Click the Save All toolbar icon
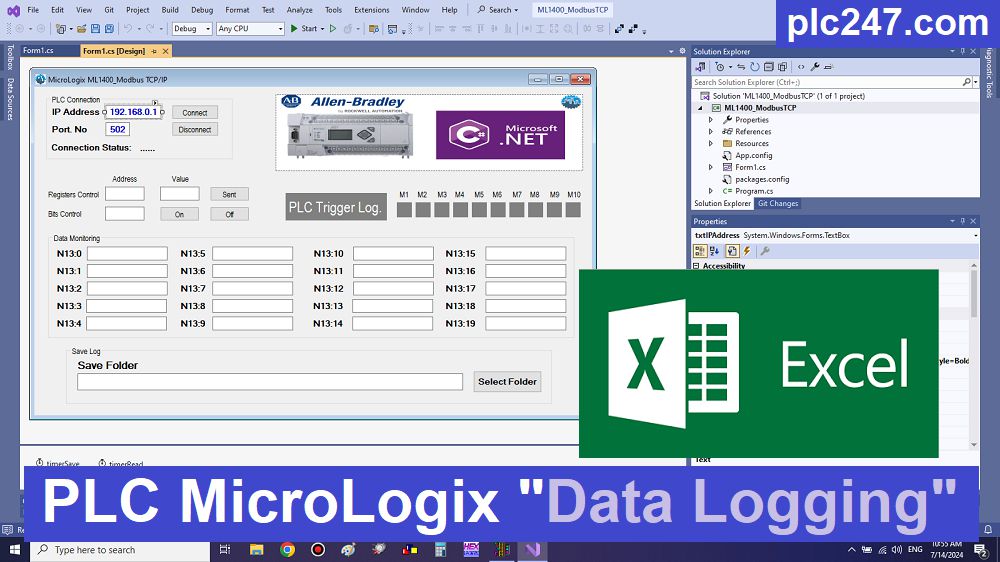This screenshot has height=562, width=1000. [109, 29]
